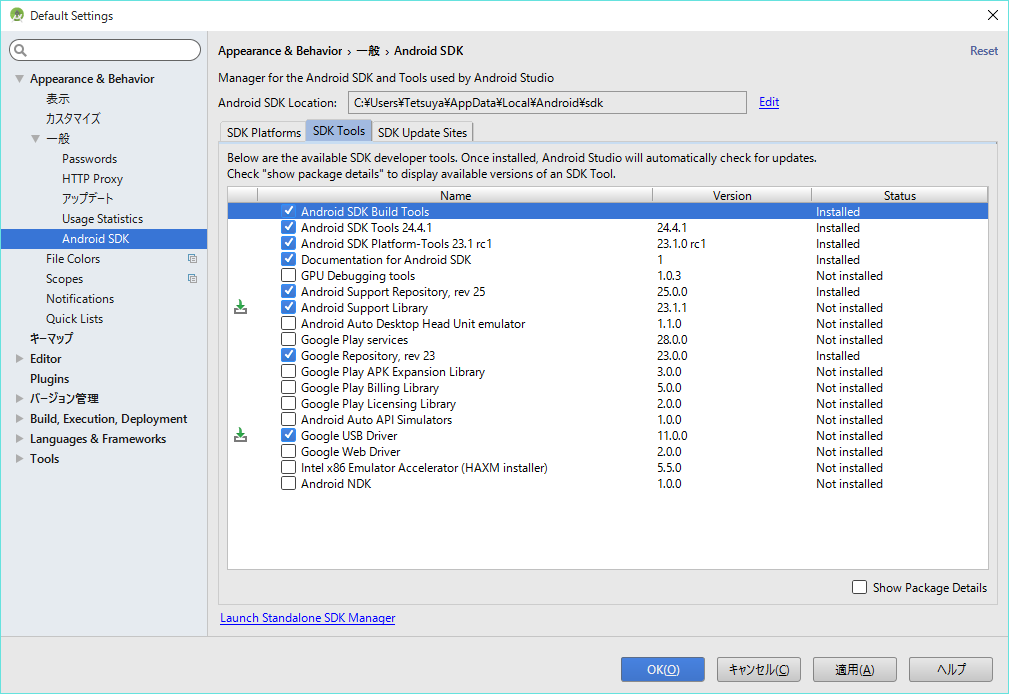1009x694 pixels.
Task: Check Google Play APK Expansion Library
Action: point(288,371)
